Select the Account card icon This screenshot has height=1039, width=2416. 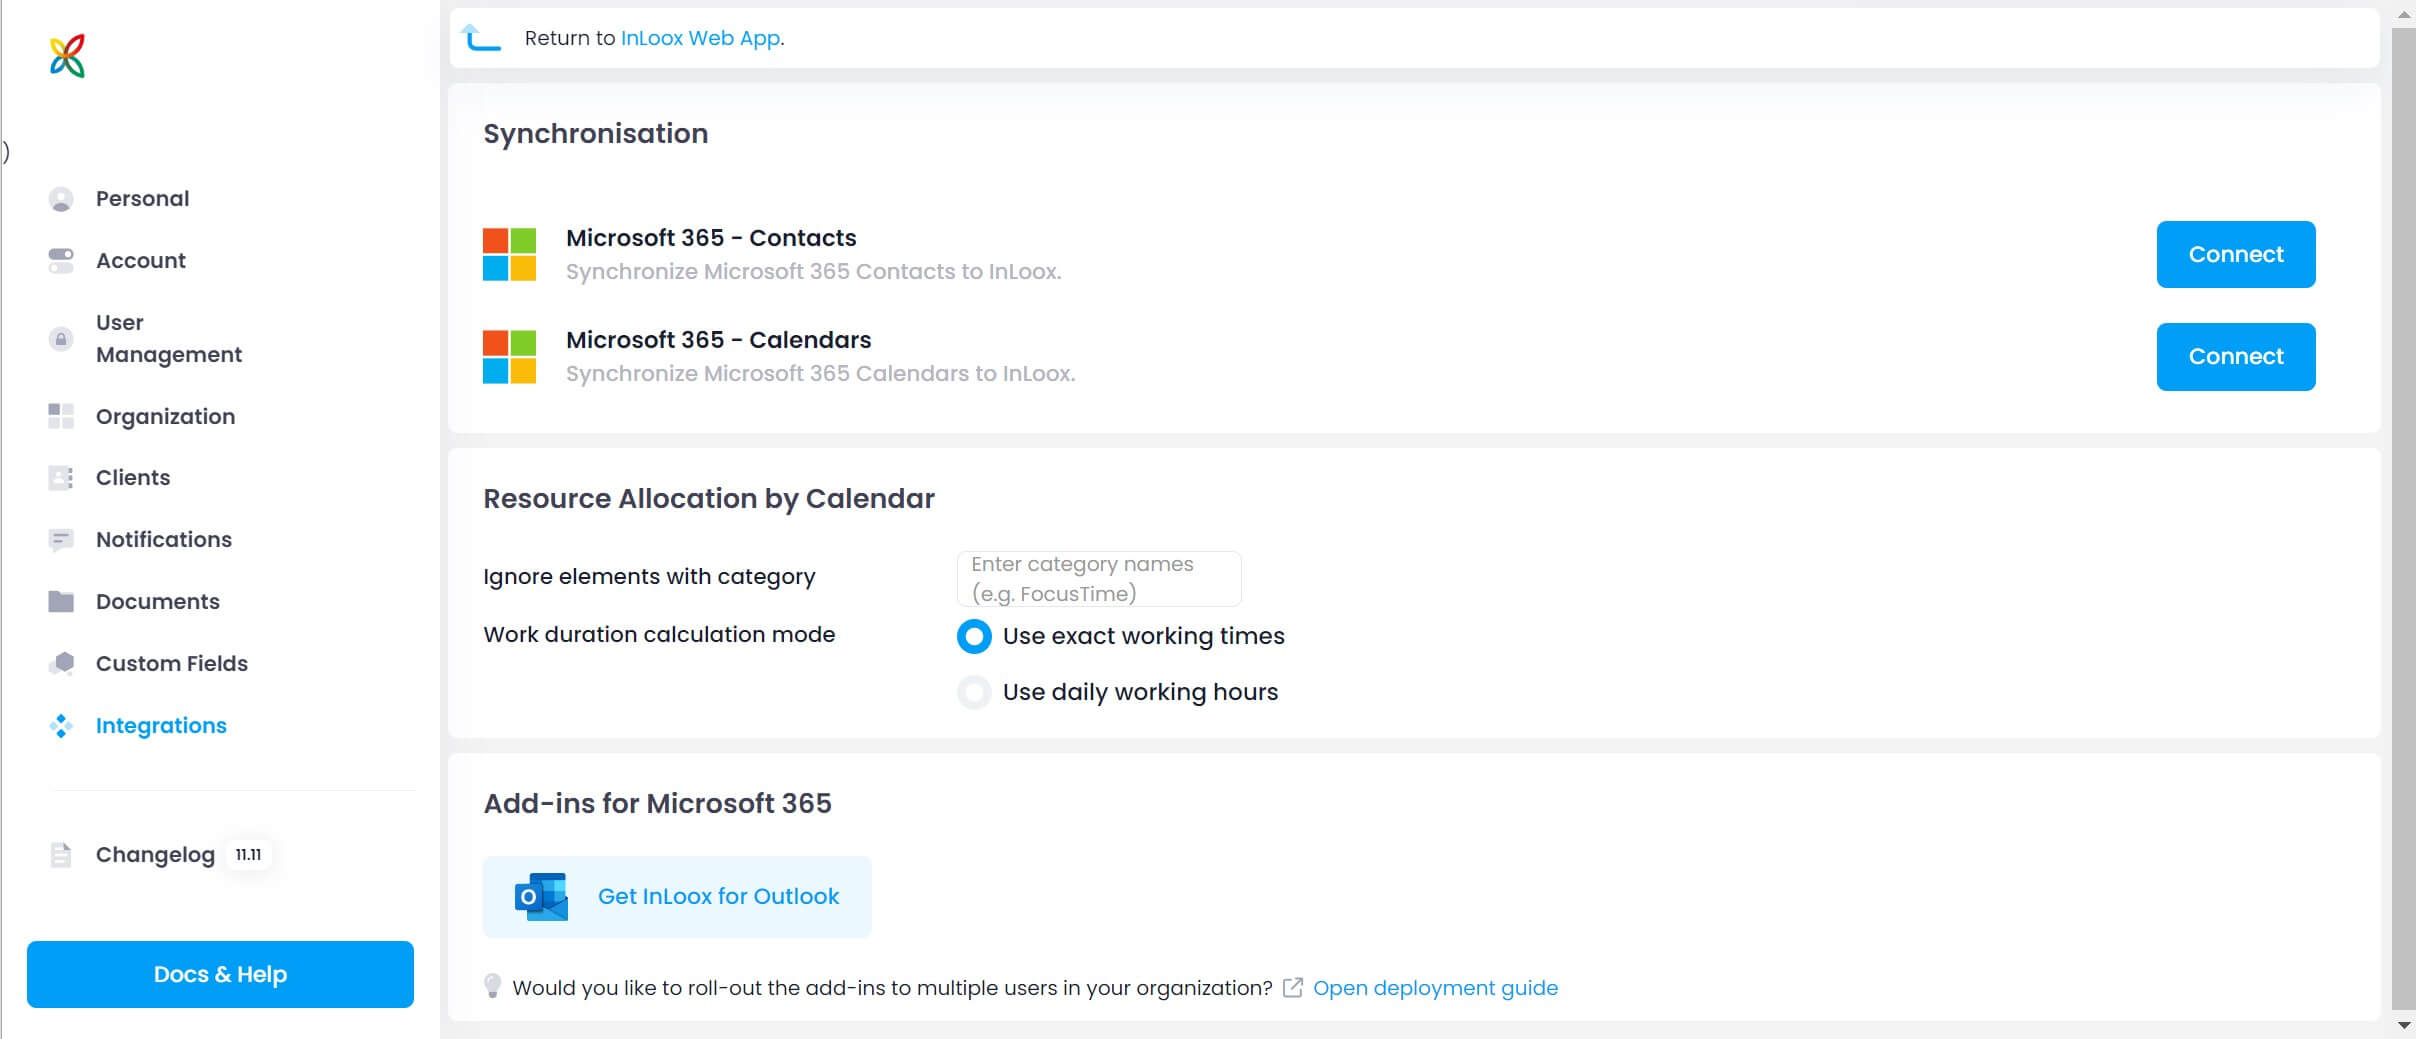[61, 260]
